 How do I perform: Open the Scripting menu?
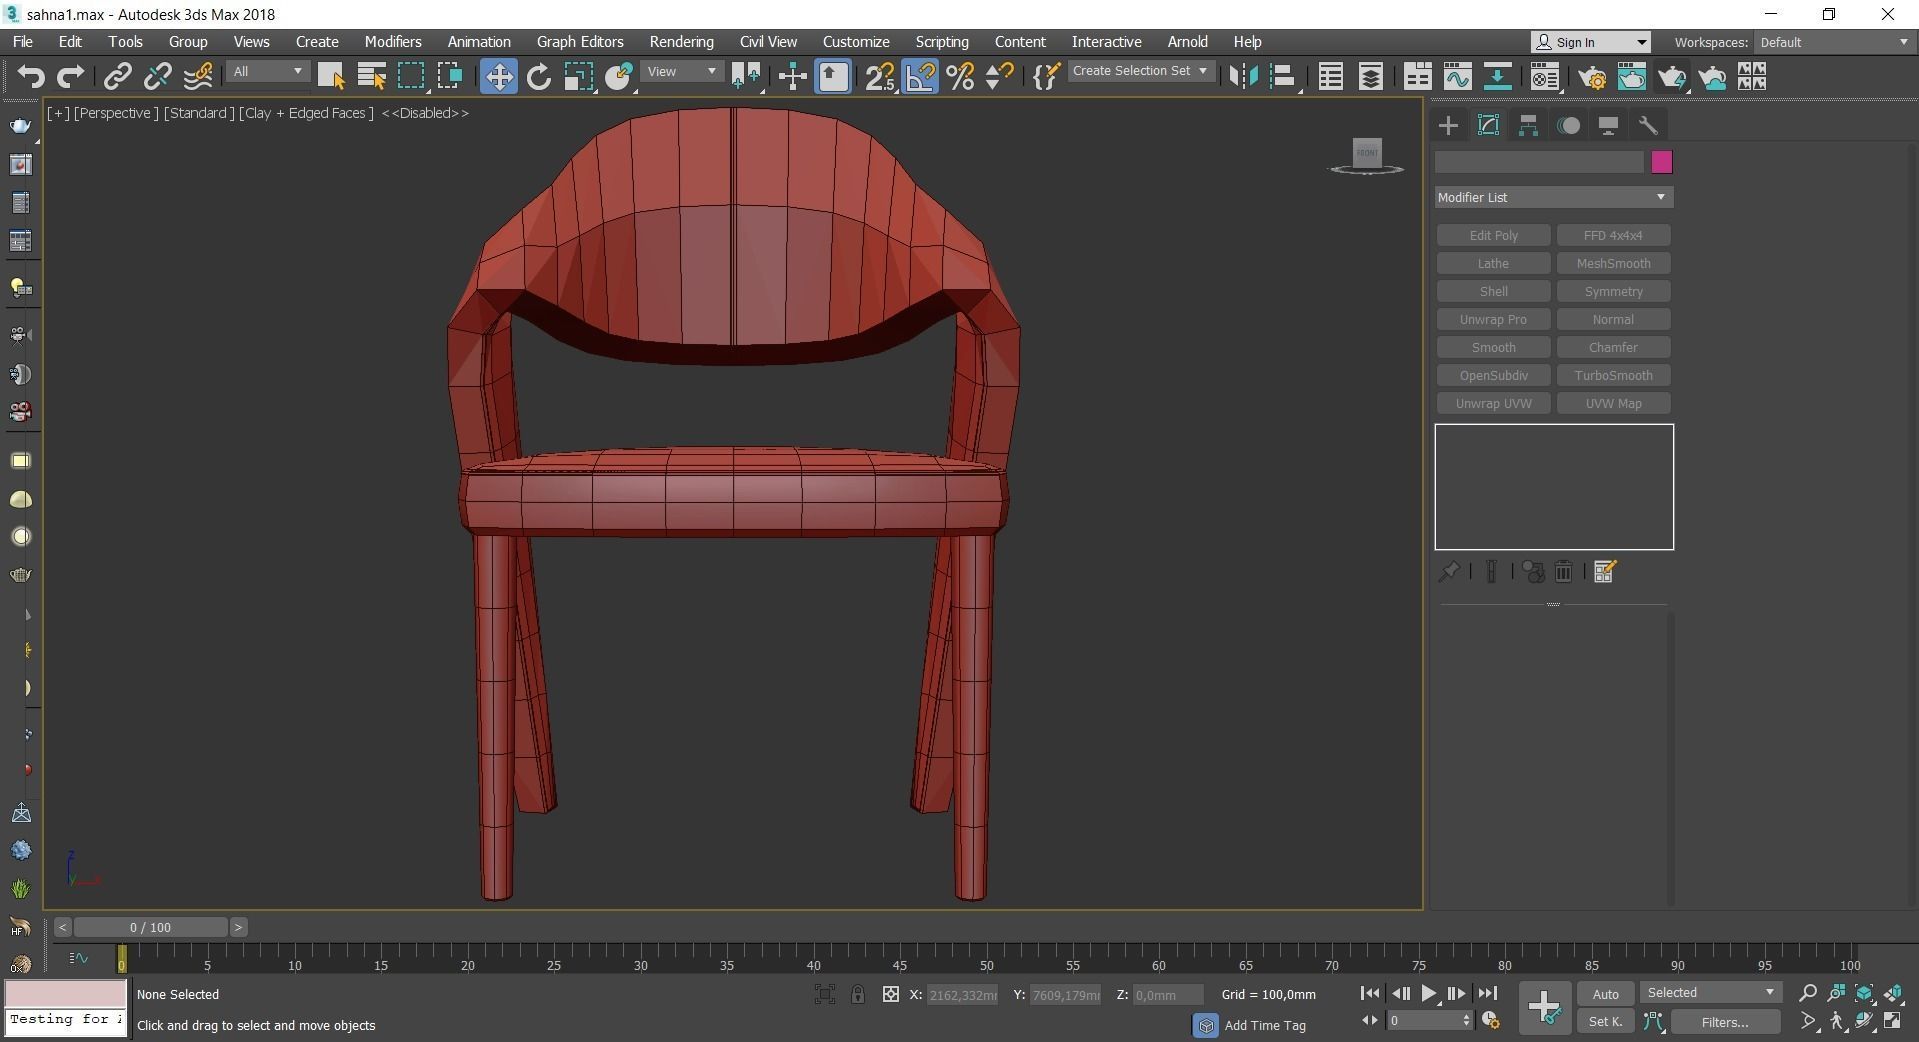point(942,42)
